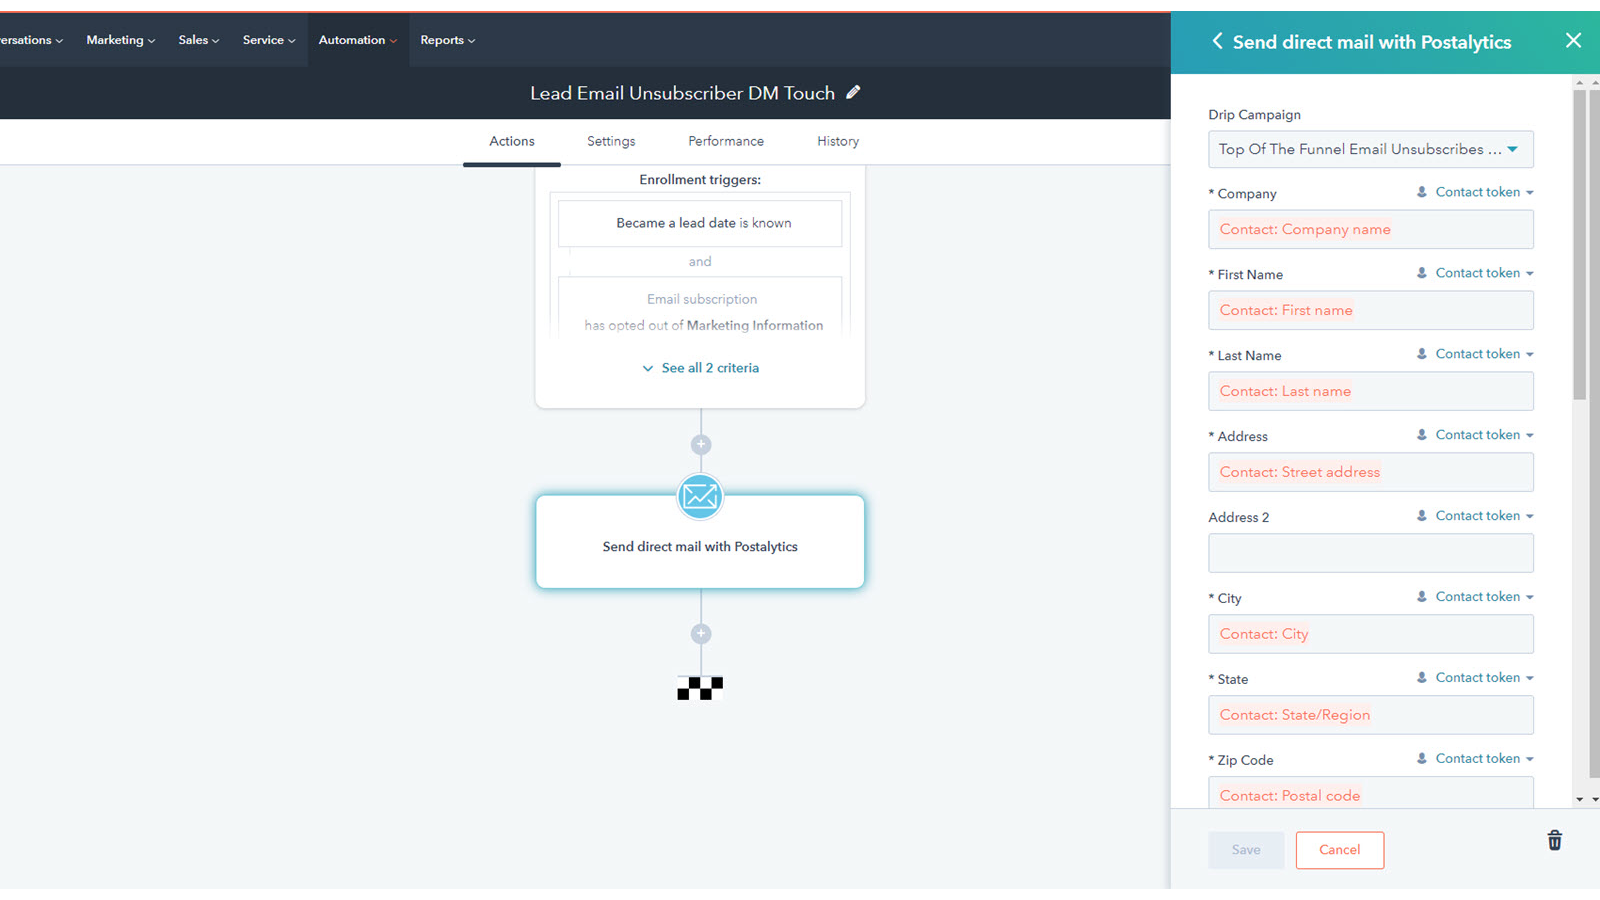Open Contact token dropdown for State
Screen dimensions: 1600x900
[x=1475, y=678]
